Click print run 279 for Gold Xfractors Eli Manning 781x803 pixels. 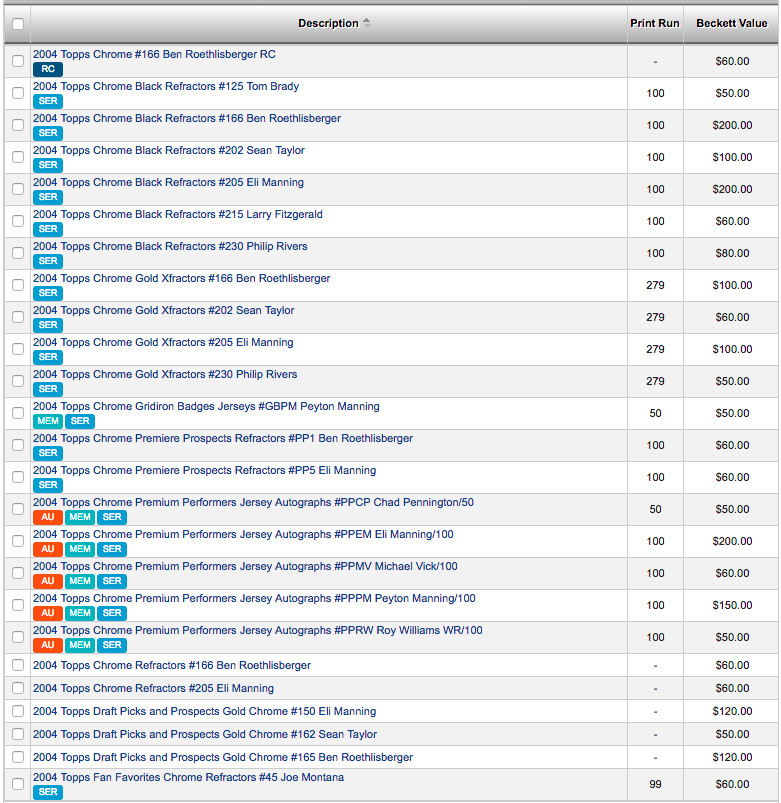[655, 349]
